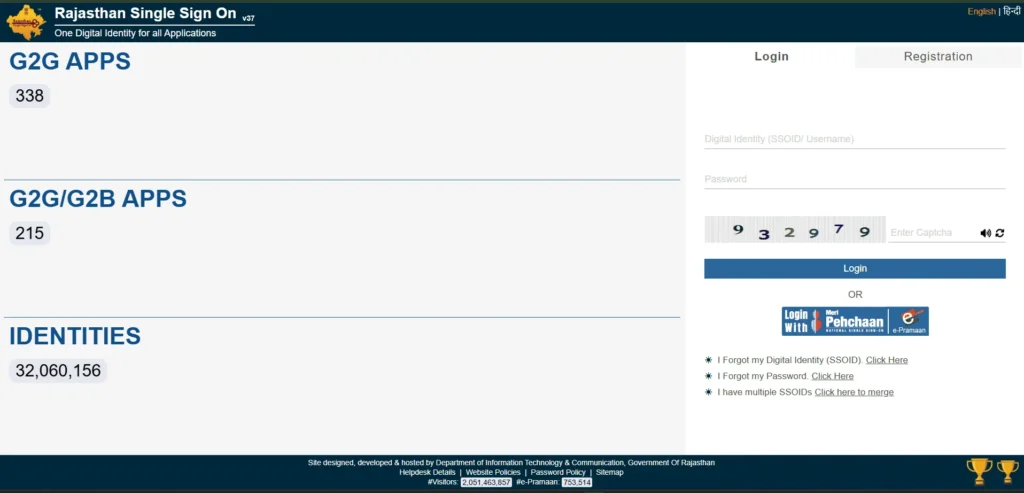Focus the Digital Identity SSOID username field
This screenshot has width=1024, height=493.
[x=854, y=139]
